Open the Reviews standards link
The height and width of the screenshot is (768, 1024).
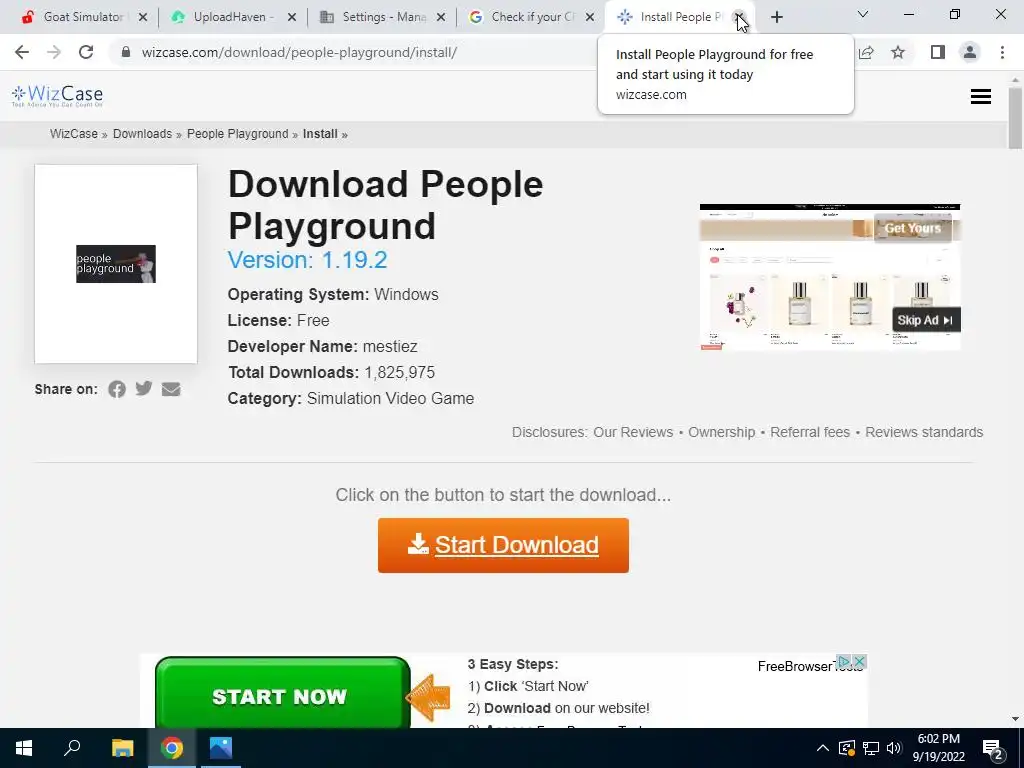click(924, 432)
